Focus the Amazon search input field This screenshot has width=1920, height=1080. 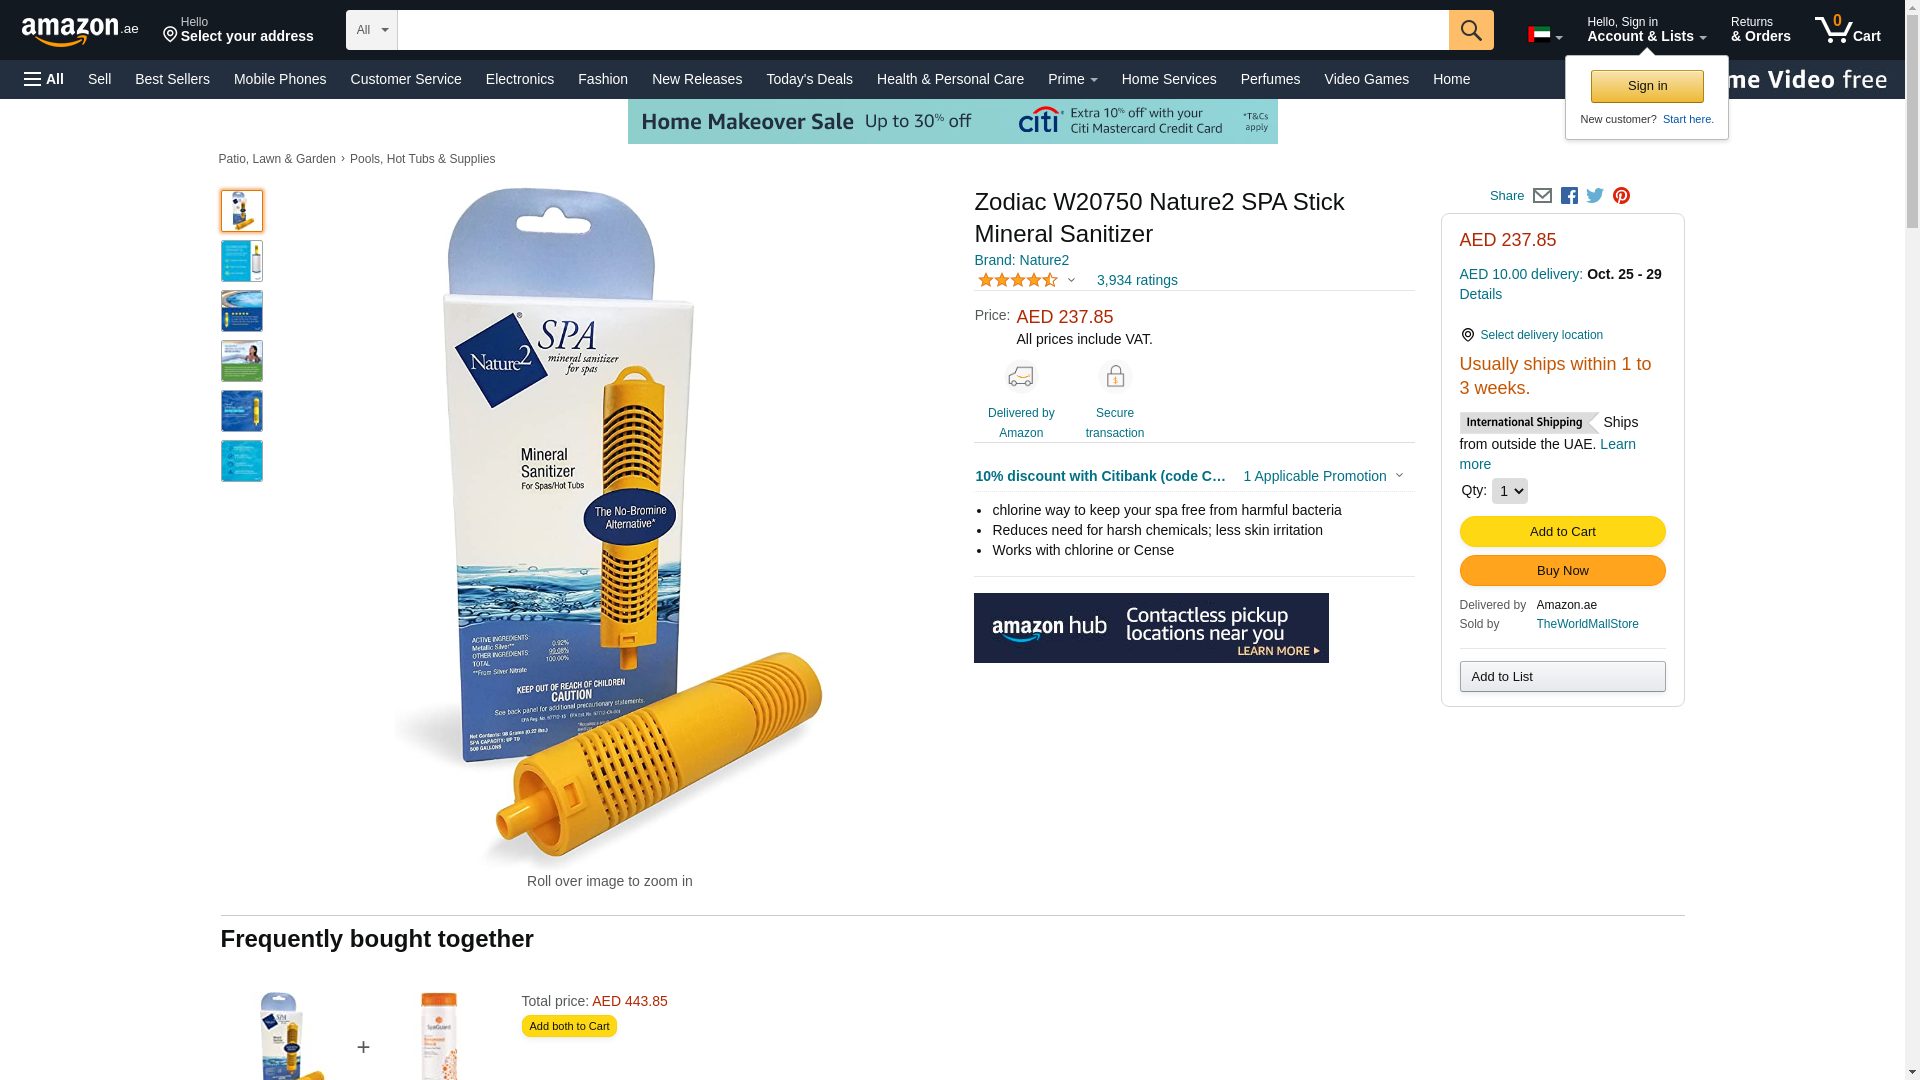pos(923,30)
